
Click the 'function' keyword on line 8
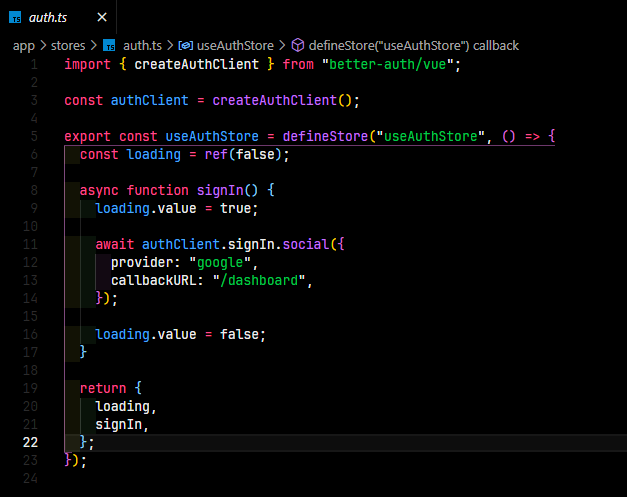point(158,190)
